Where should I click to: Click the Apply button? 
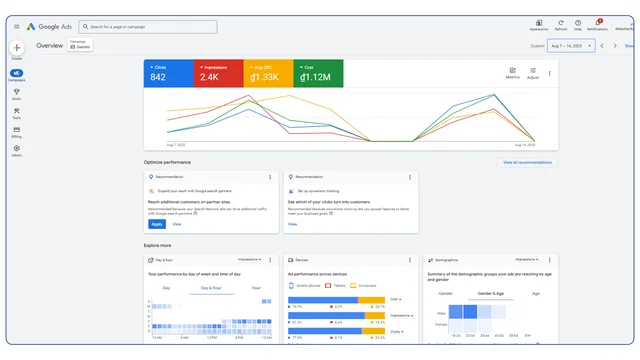point(157,224)
